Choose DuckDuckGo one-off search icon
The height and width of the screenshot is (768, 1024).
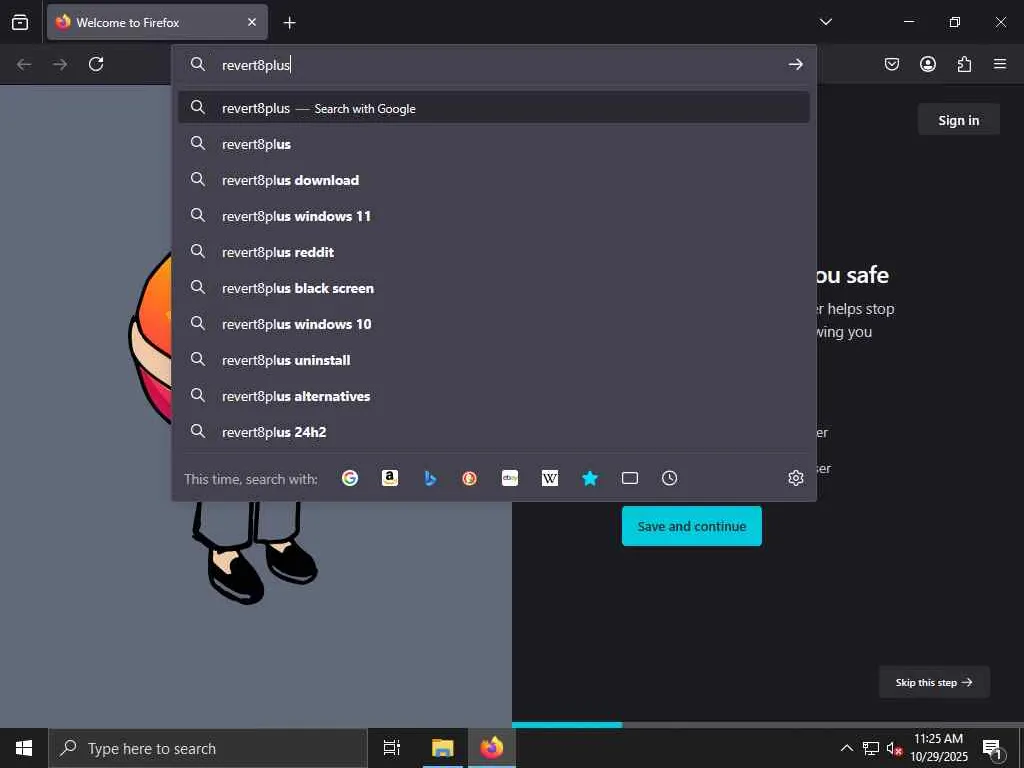point(470,479)
